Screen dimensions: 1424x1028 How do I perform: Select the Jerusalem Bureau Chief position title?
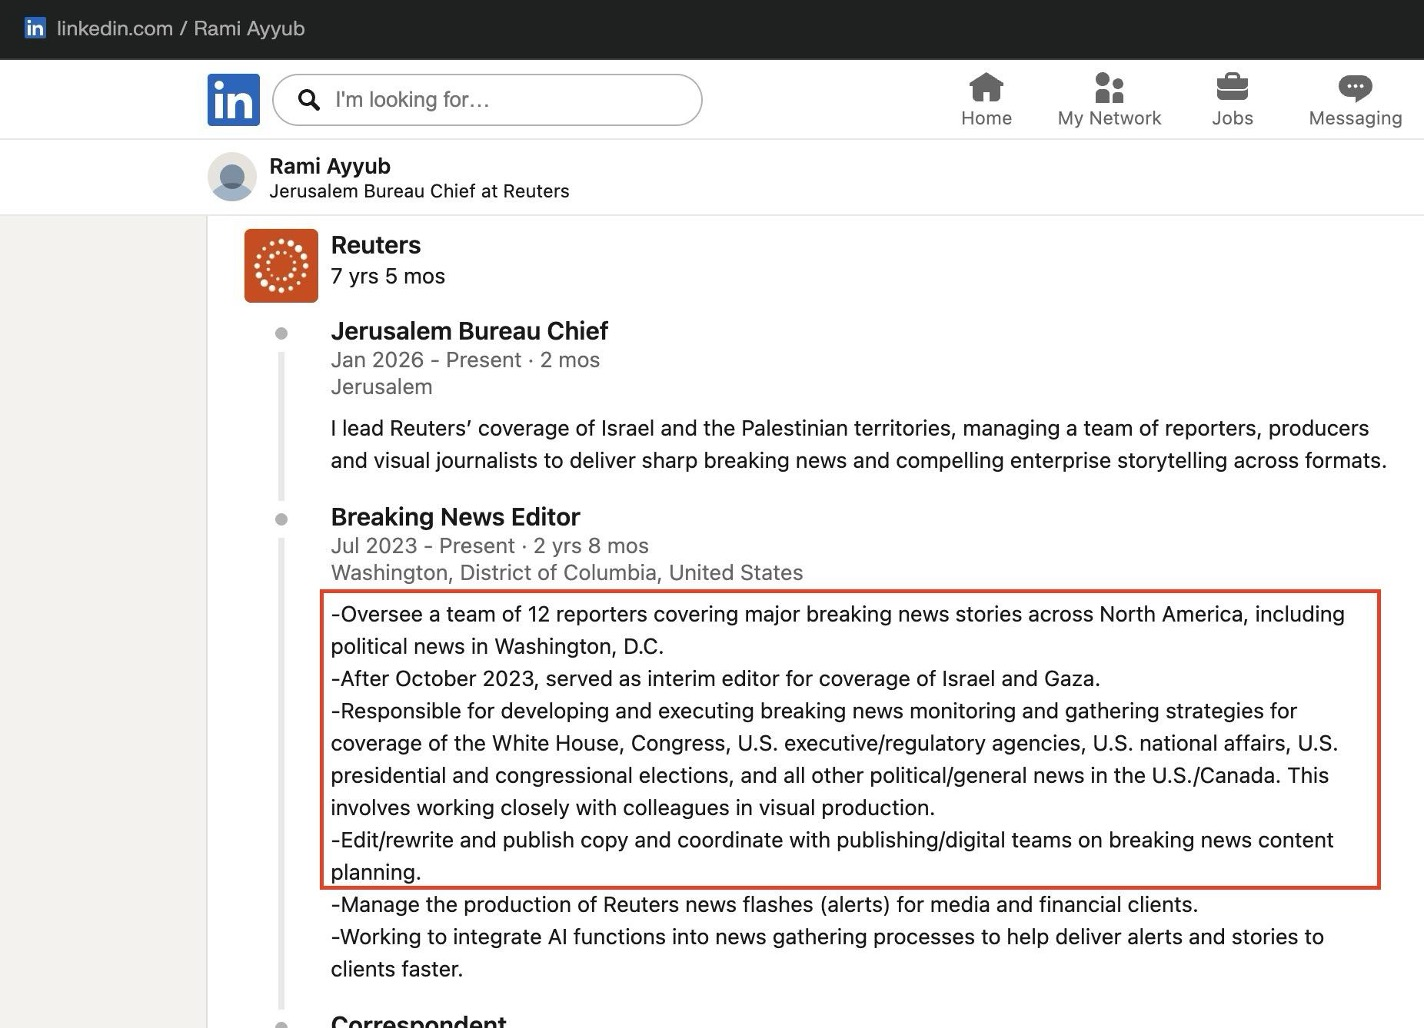[469, 331]
